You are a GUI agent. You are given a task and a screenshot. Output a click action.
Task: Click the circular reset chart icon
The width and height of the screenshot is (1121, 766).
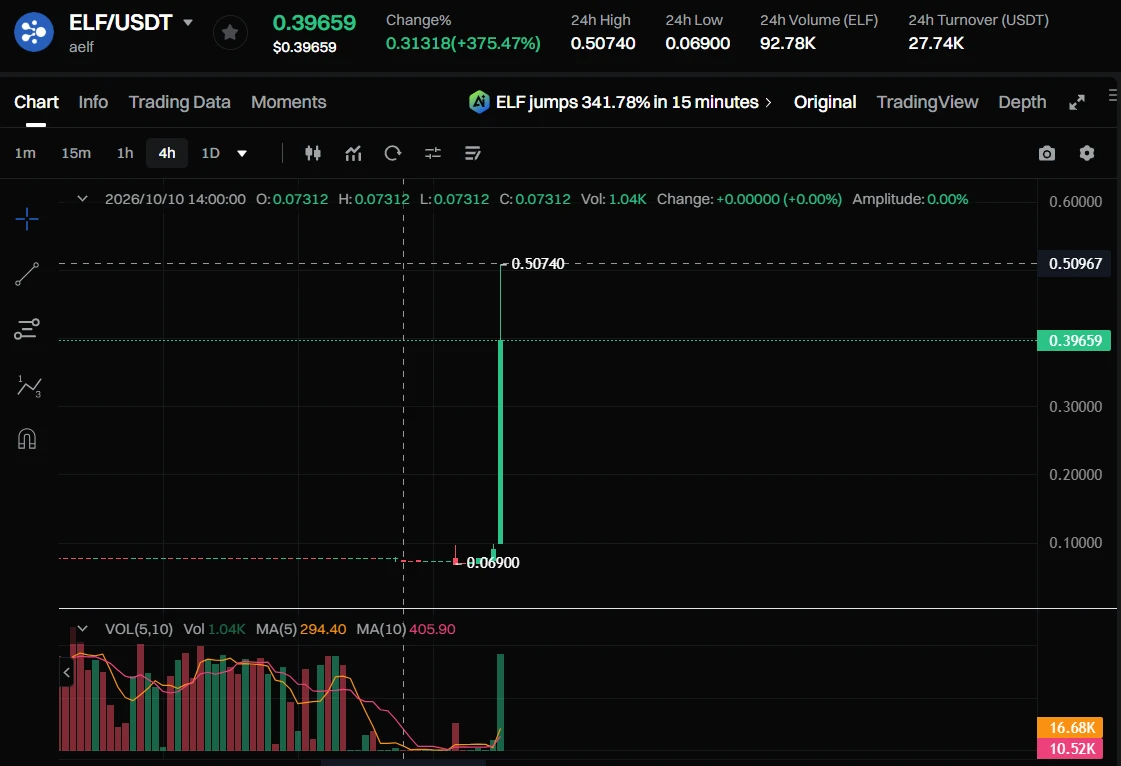[392, 153]
